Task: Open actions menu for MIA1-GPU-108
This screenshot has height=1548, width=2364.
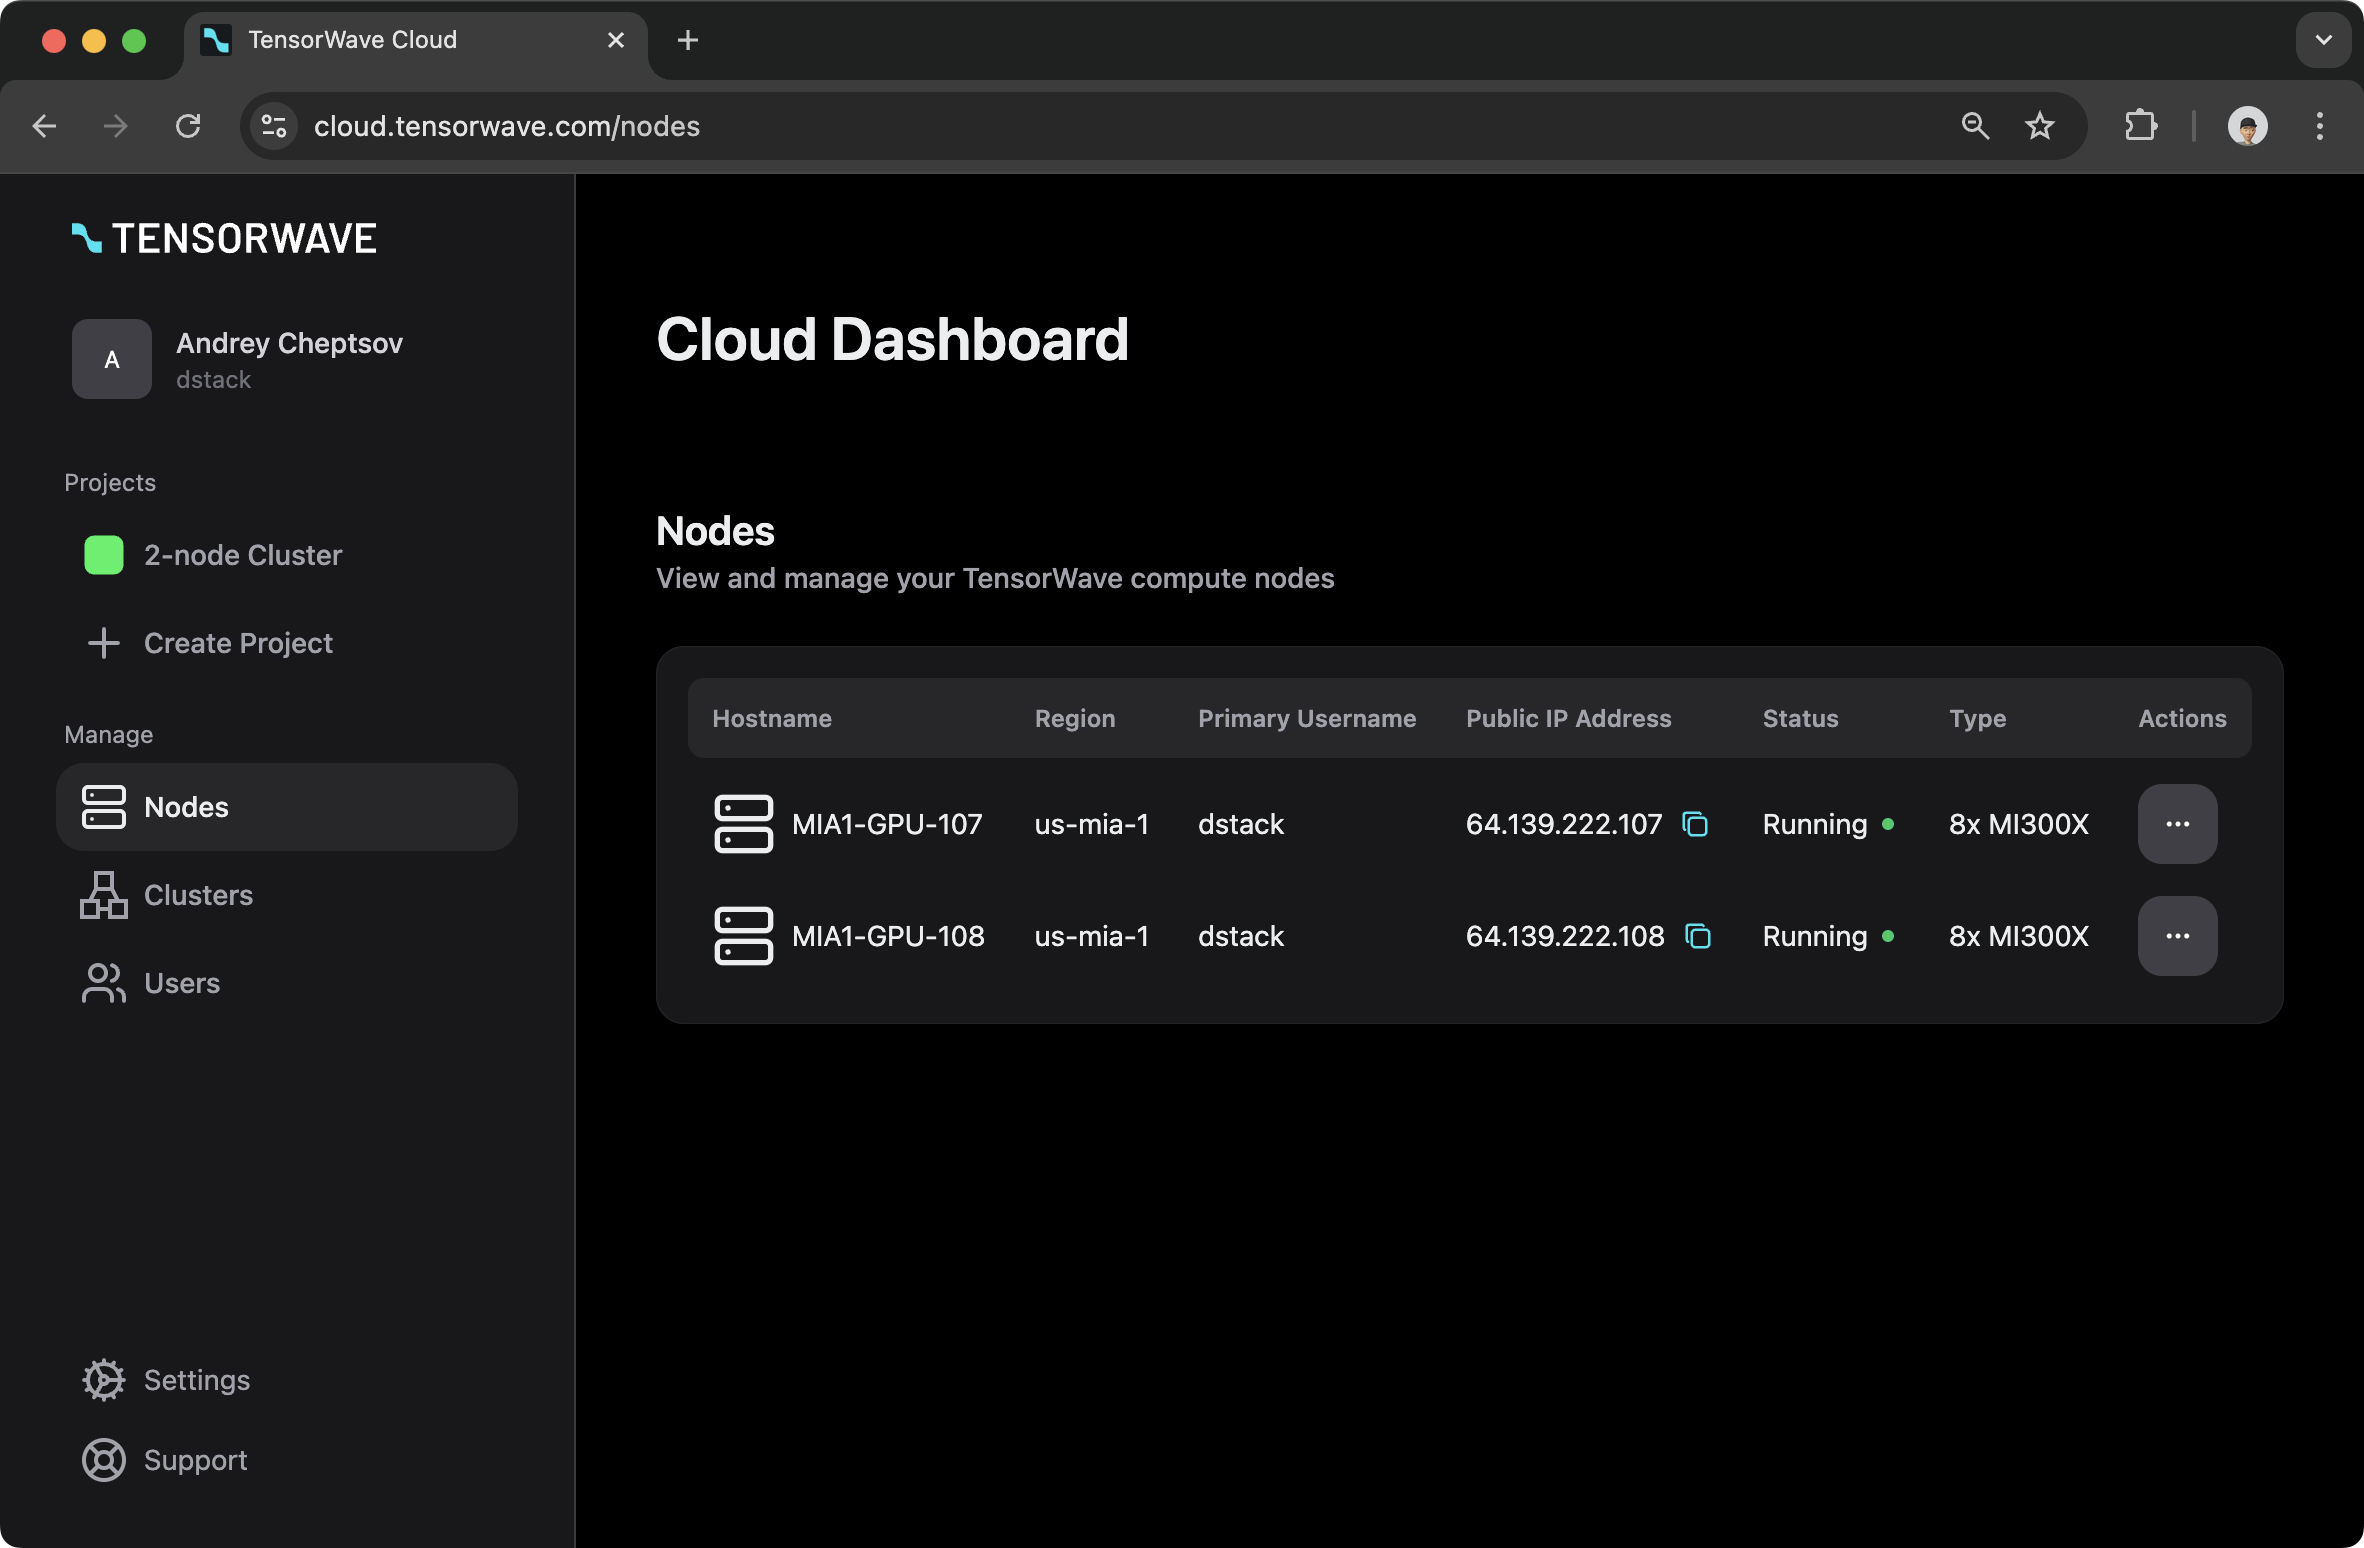Action: click(x=2177, y=936)
